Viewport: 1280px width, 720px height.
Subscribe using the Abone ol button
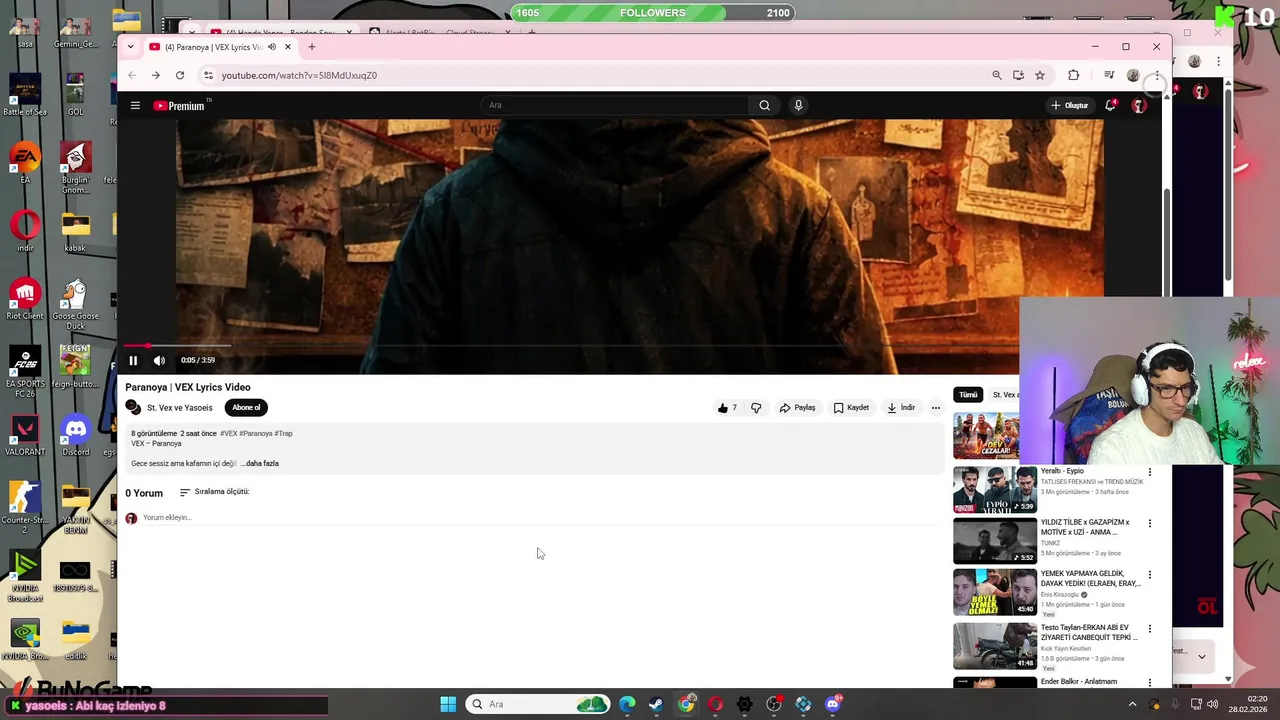pyautogui.click(x=246, y=407)
